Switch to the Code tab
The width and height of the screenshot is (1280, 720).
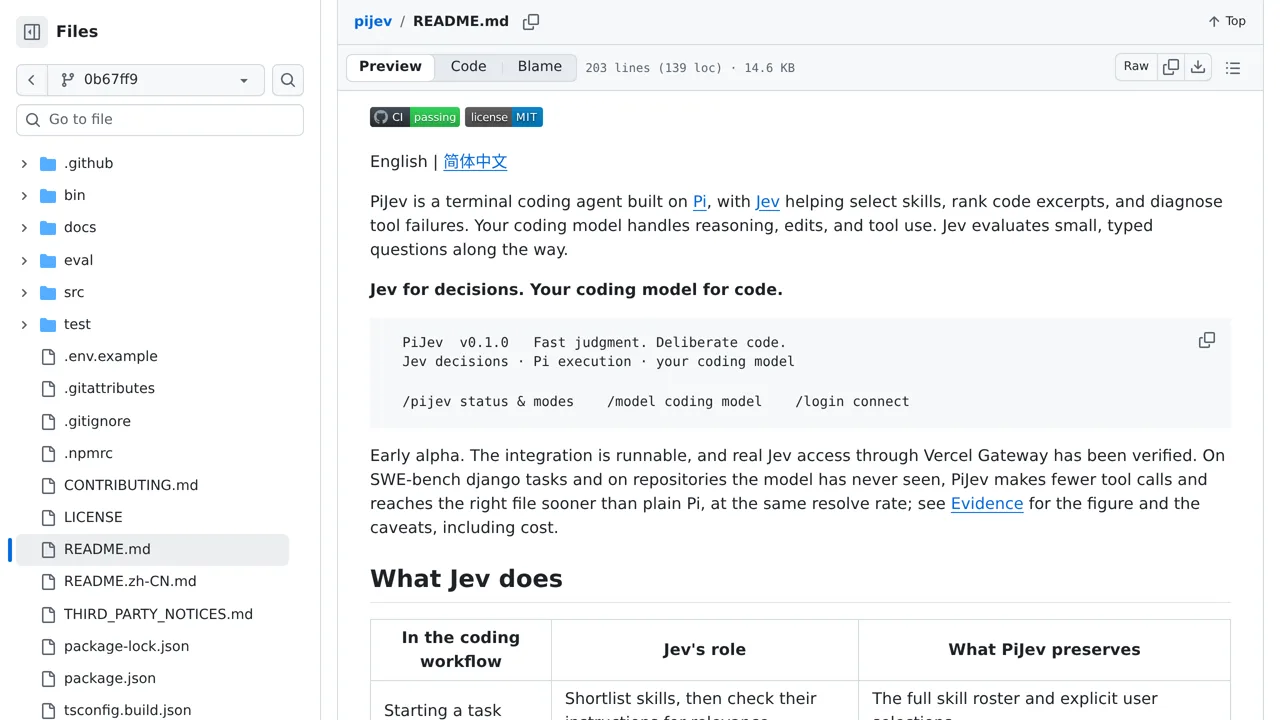(468, 67)
